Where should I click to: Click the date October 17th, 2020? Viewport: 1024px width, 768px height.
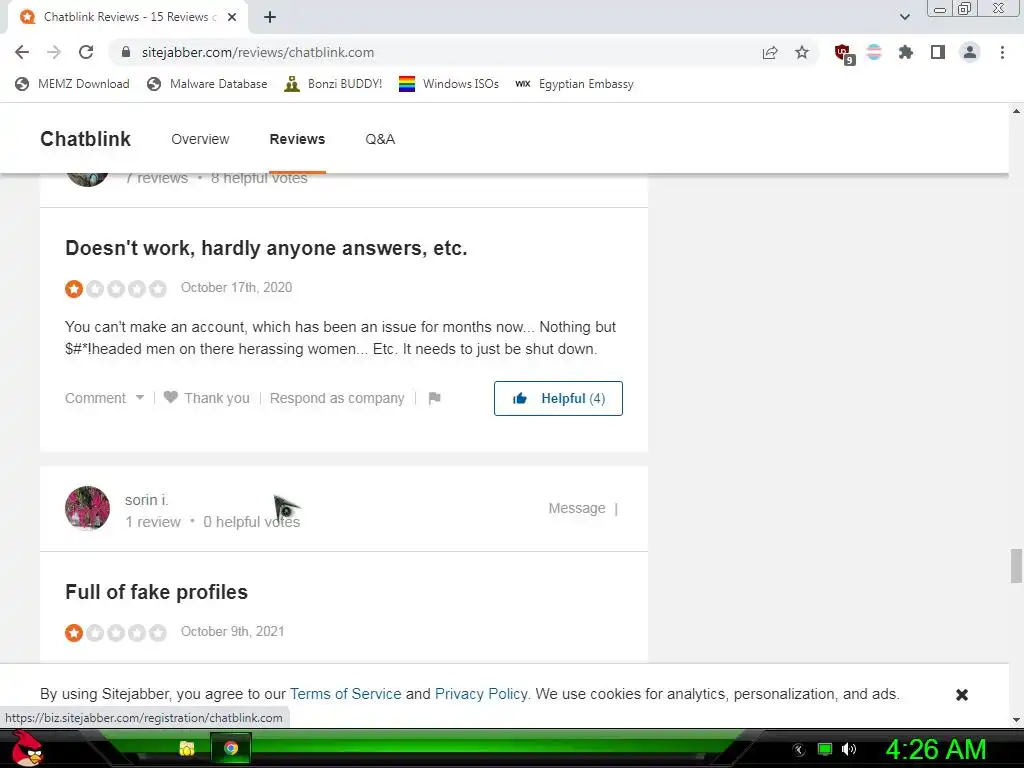point(236,287)
